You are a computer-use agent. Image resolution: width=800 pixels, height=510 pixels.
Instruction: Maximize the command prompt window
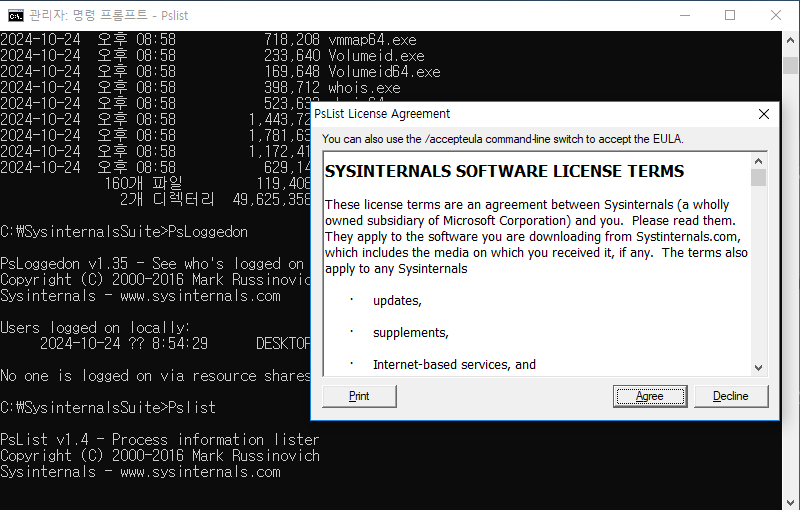[730, 15]
